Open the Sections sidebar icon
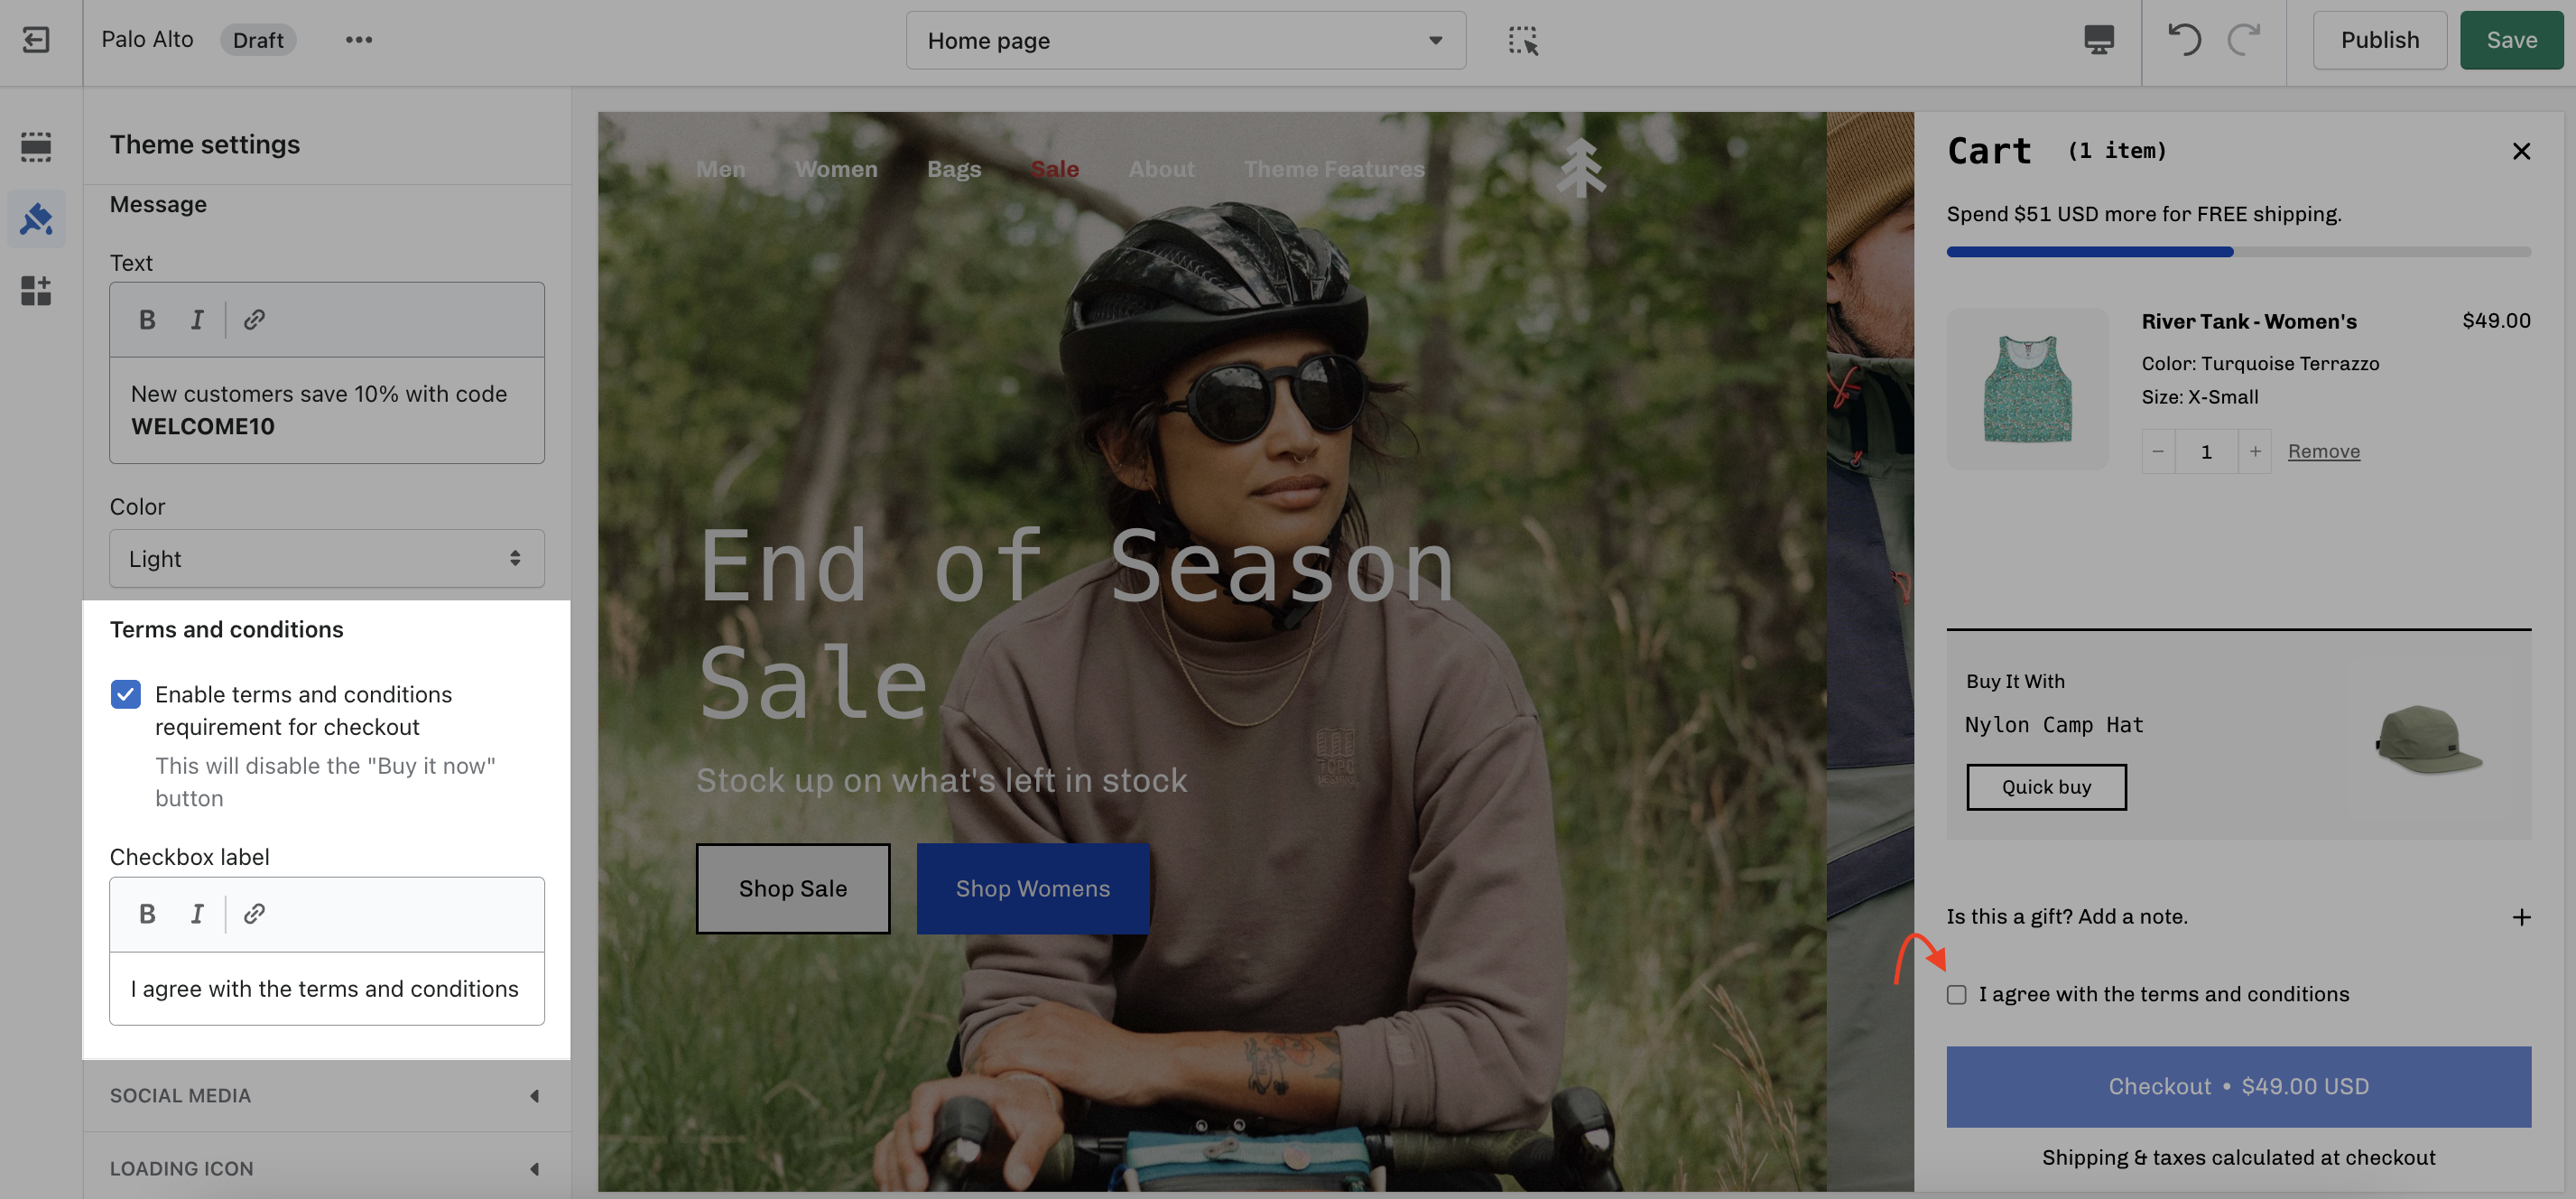The width and height of the screenshot is (2576, 1199). pos(36,146)
